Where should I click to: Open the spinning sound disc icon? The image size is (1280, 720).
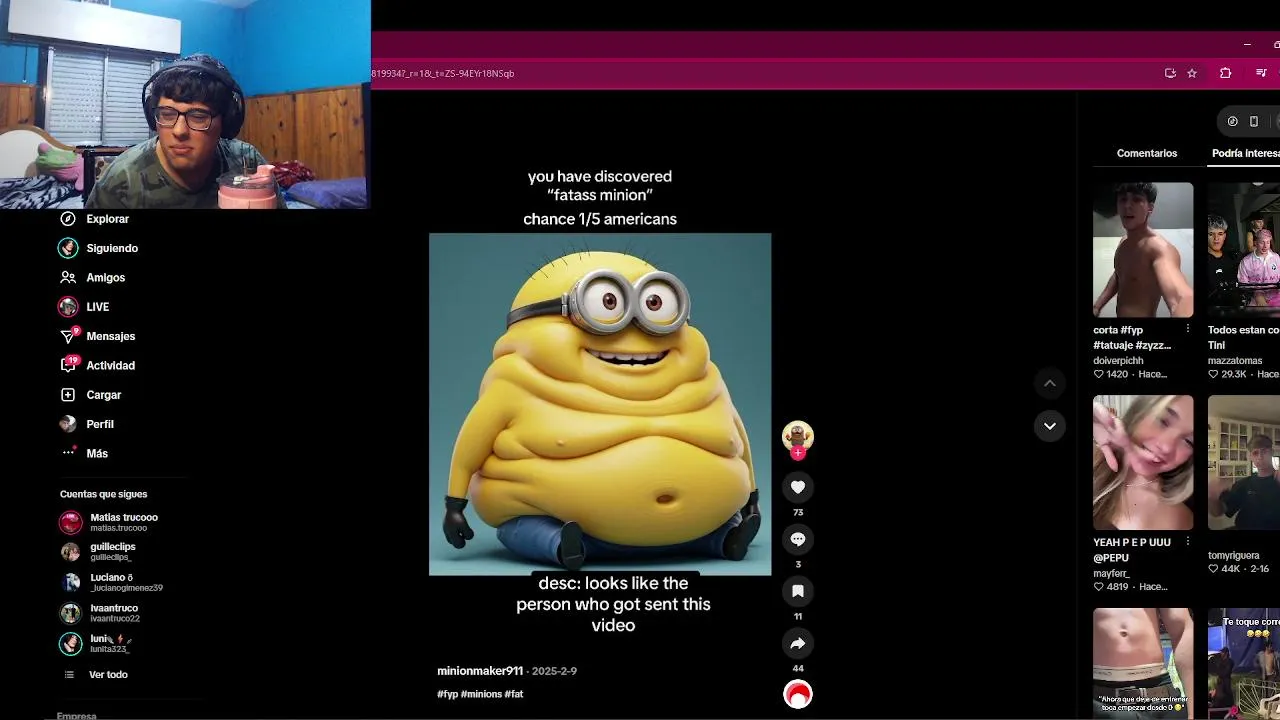(x=798, y=694)
